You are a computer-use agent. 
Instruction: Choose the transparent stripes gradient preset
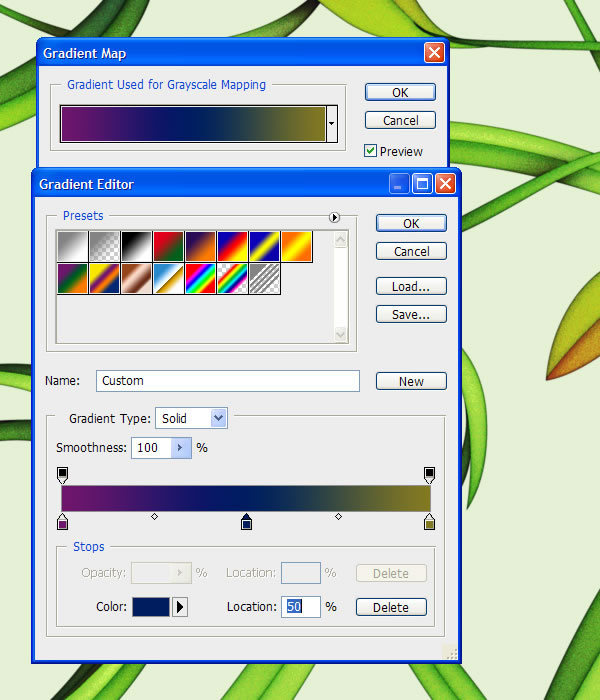[265, 279]
